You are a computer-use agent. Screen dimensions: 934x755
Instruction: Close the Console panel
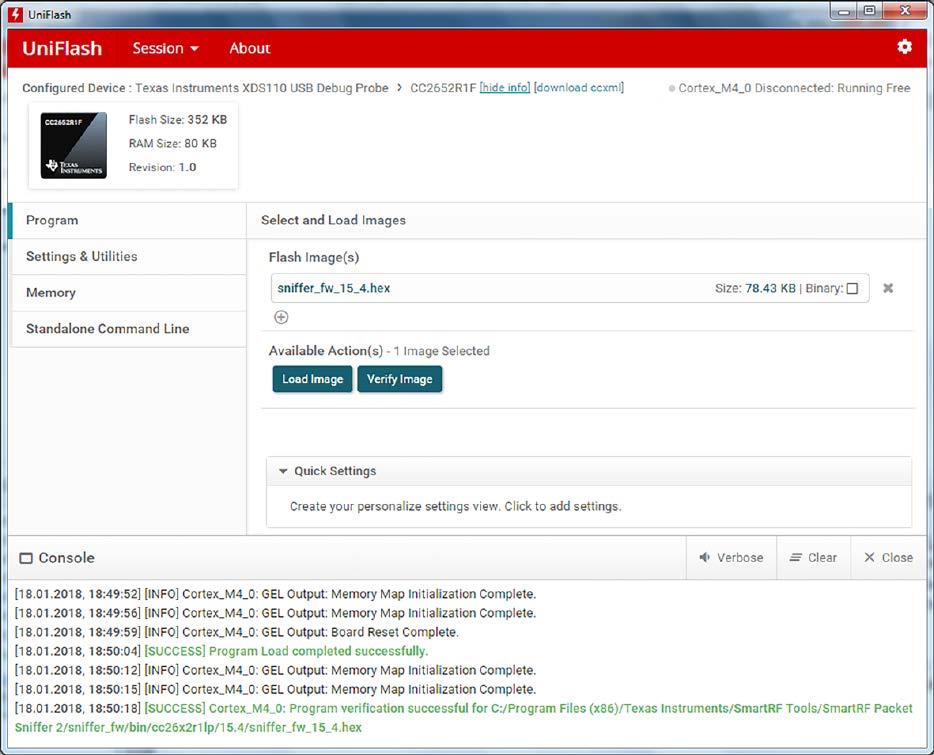pyautogui.click(x=889, y=558)
